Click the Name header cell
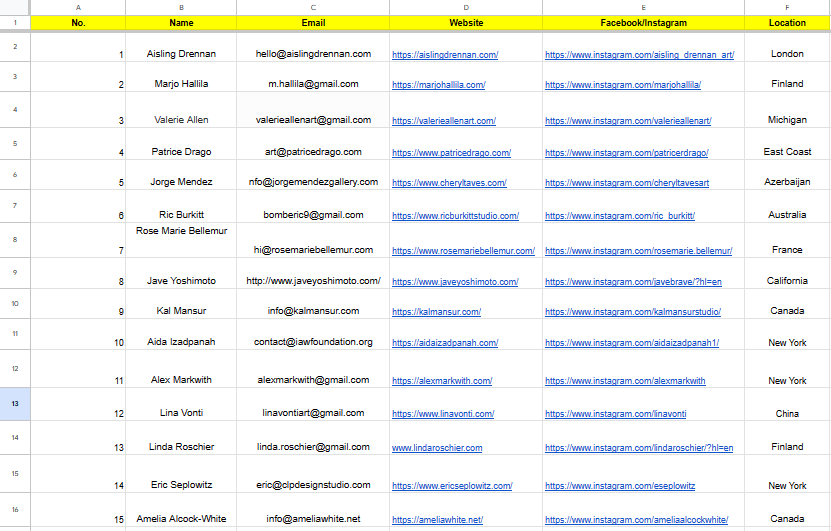This screenshot has width=831, height=531. [181, 23]
